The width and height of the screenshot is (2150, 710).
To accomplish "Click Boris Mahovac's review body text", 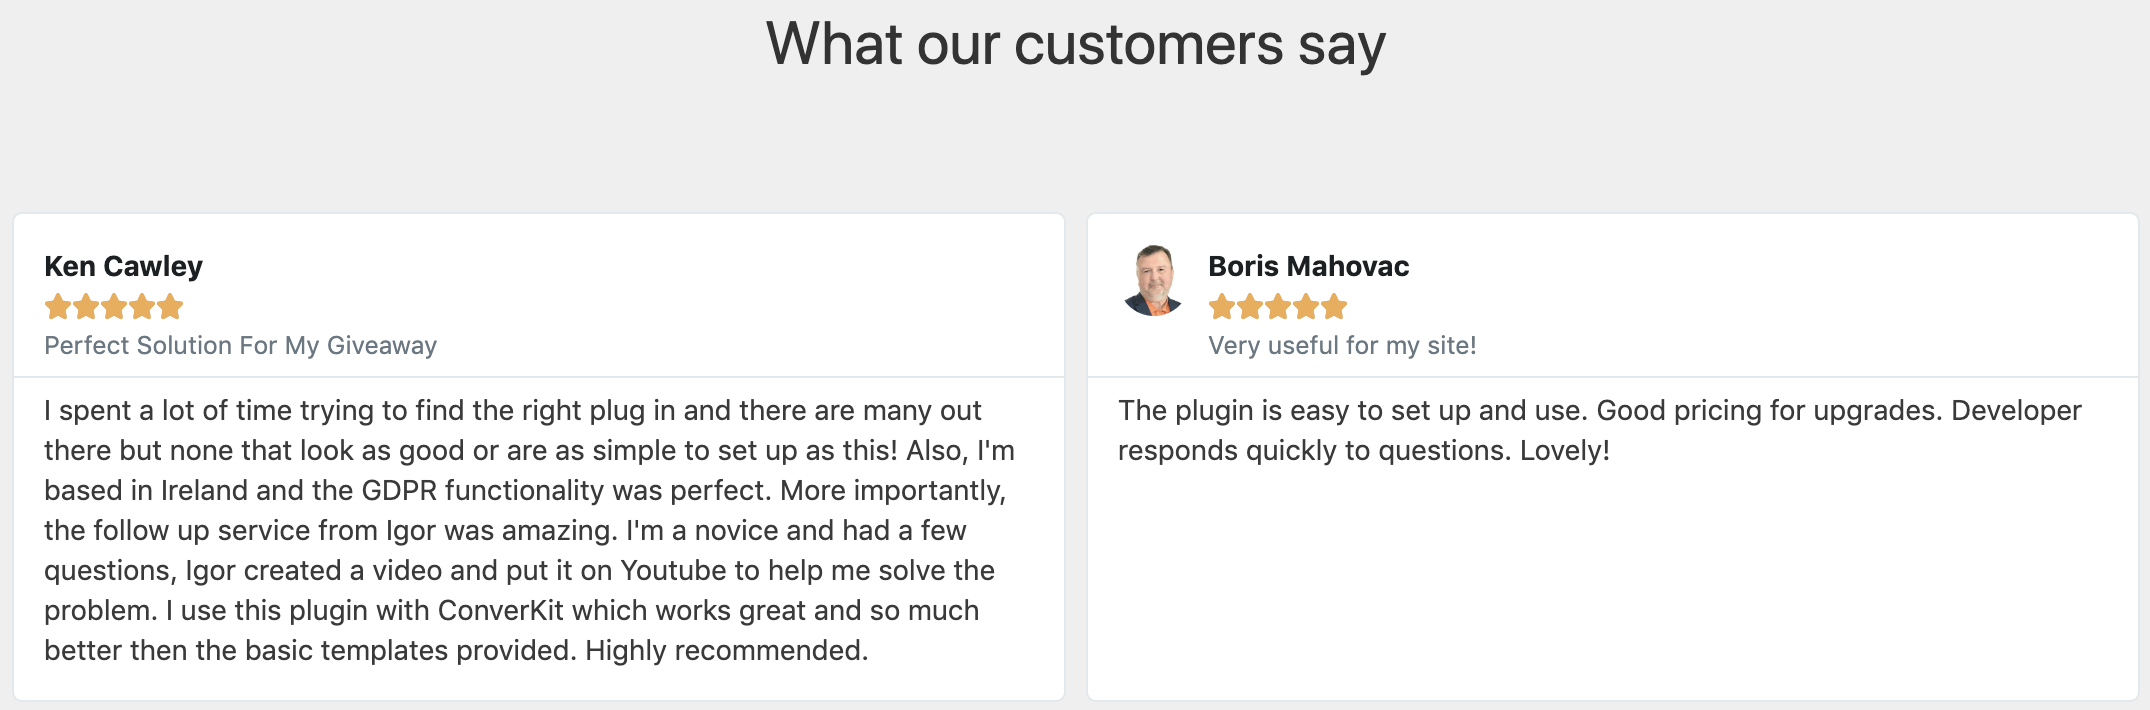I will coord(1598,430).
